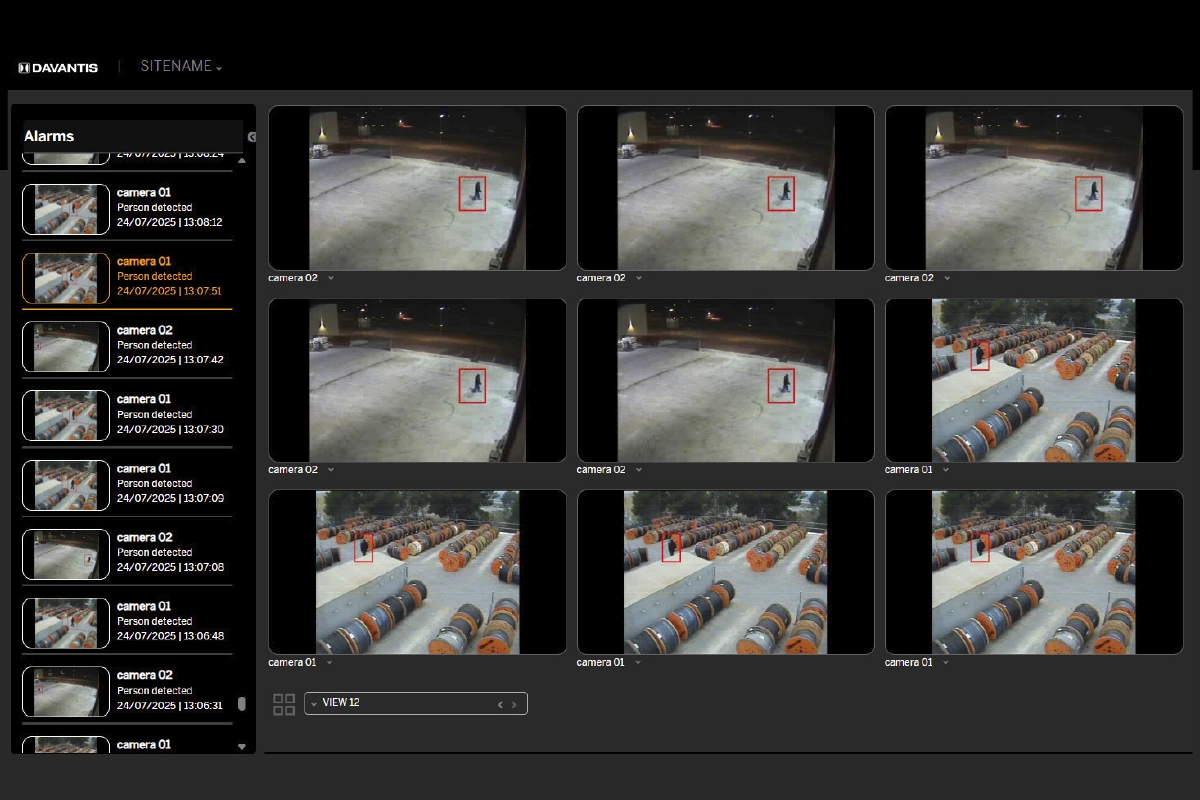The height and width of the screenshot is (800, 1200).
Task: Click the scroll-up arrow in the alarms list
Action: 241,160
